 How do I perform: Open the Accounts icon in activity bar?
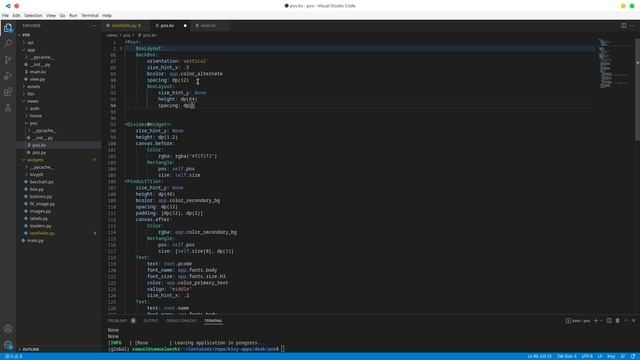(x=8, y=329)
